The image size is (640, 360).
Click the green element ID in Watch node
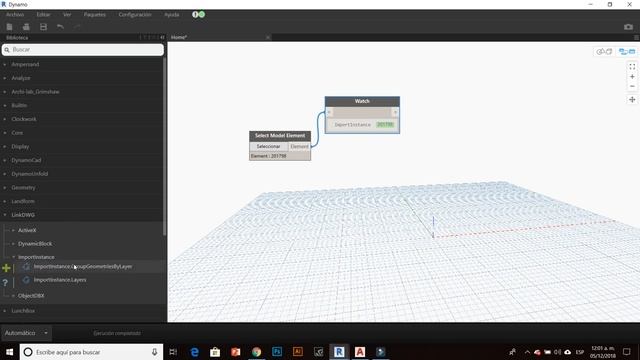pyautogui.click(x=385, y=124)
